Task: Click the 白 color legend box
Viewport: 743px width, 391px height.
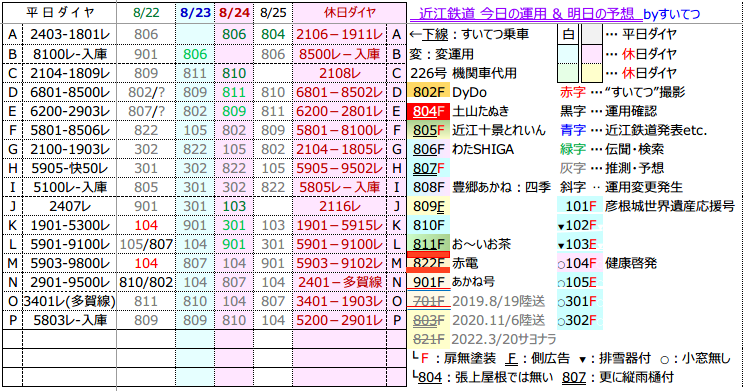Action: tap(568, 34)
